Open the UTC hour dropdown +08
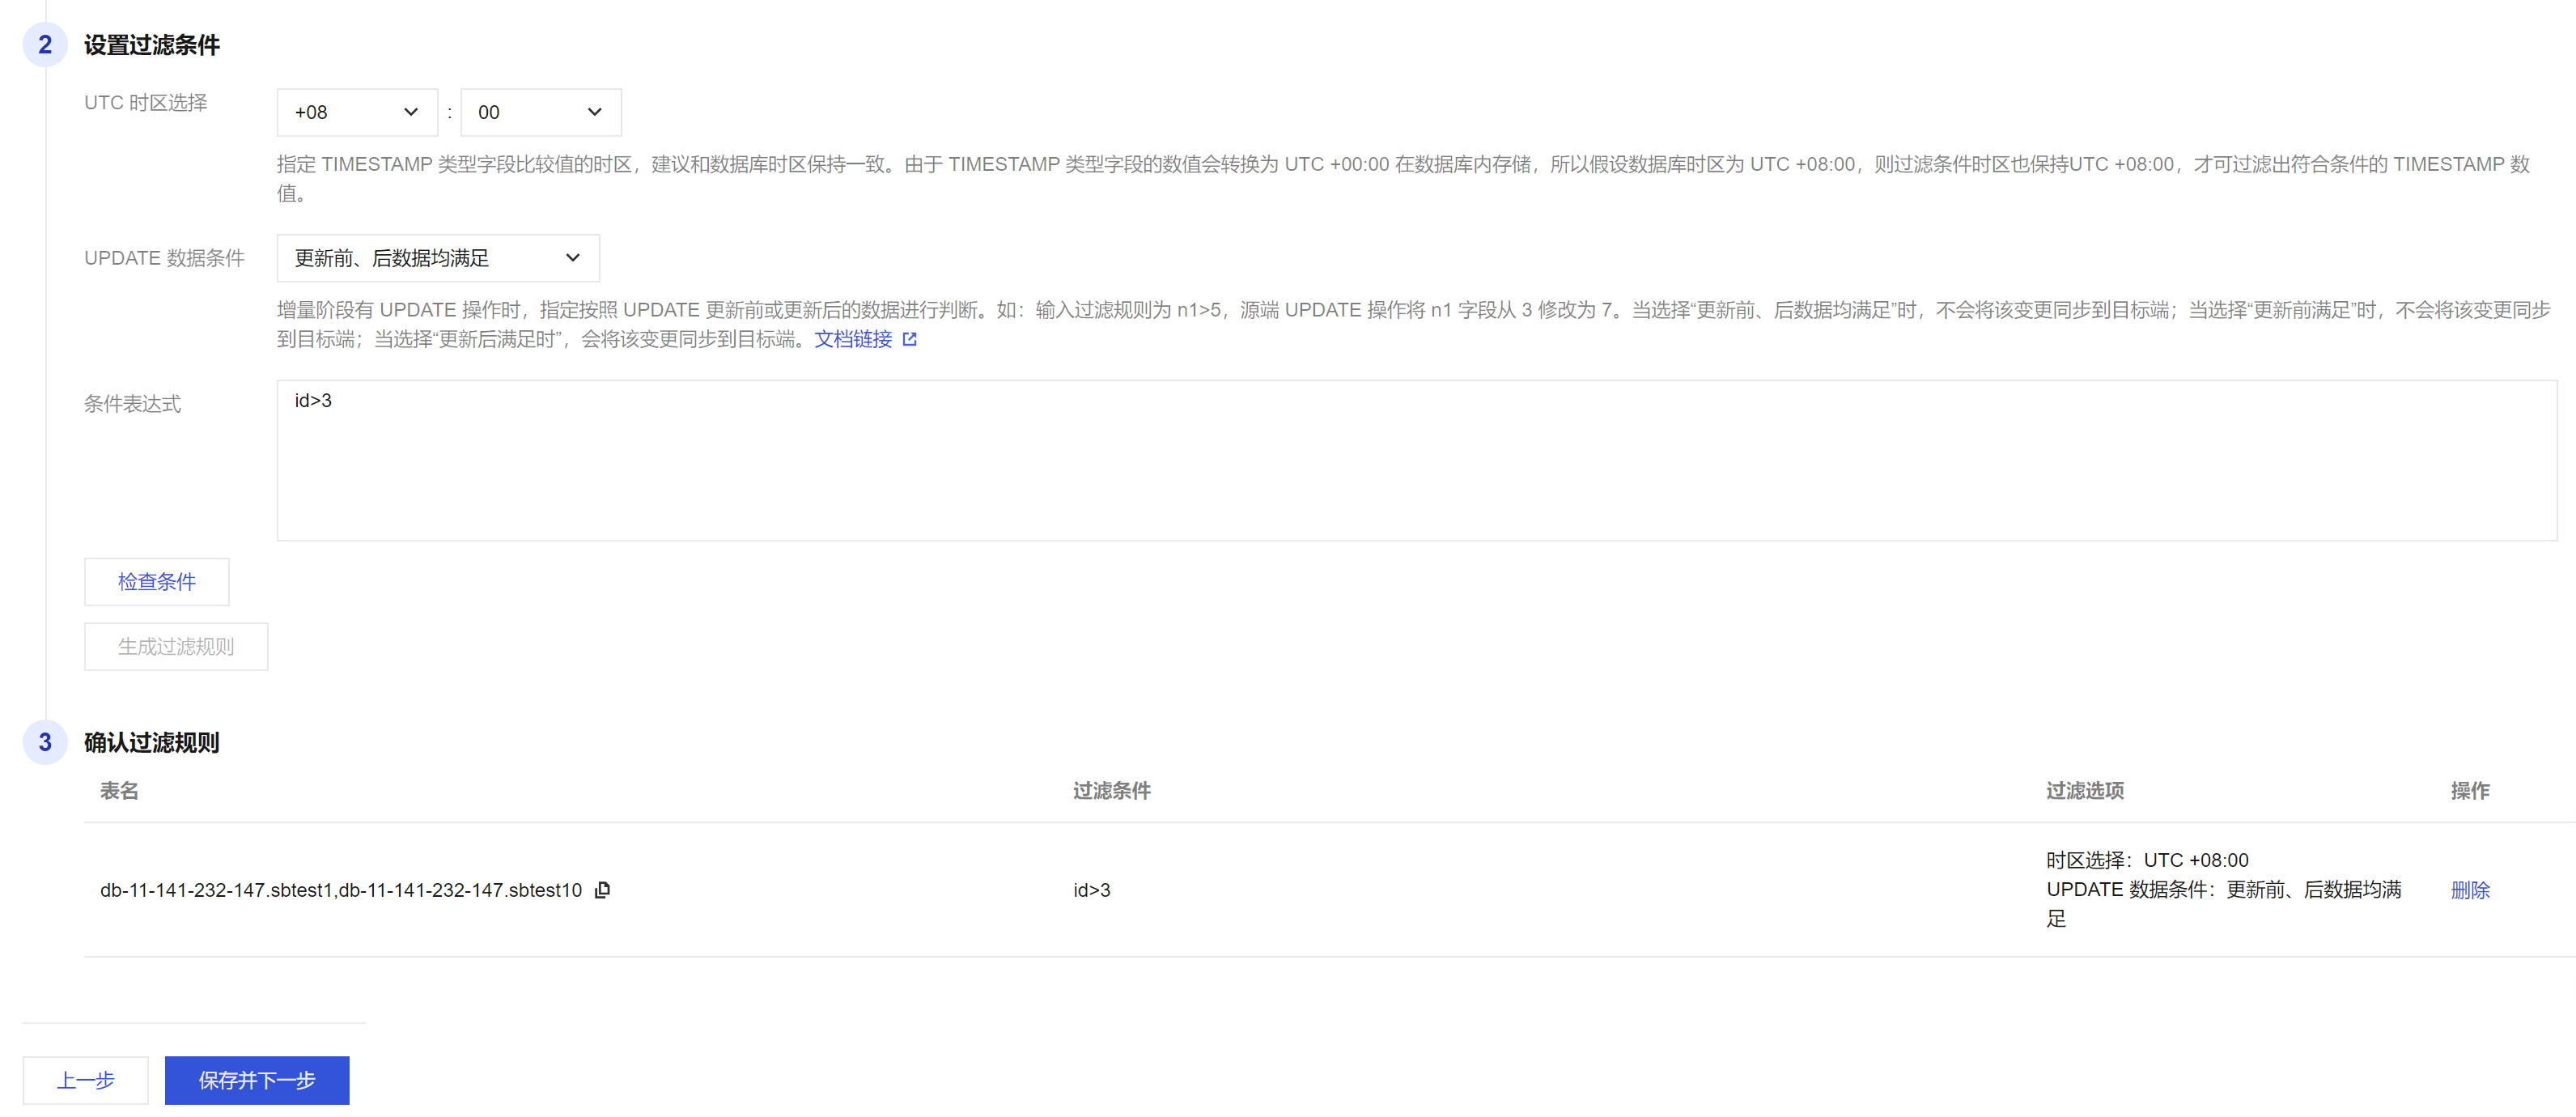This screenshot has width=2576, height=1117. (x=357, y=112)
